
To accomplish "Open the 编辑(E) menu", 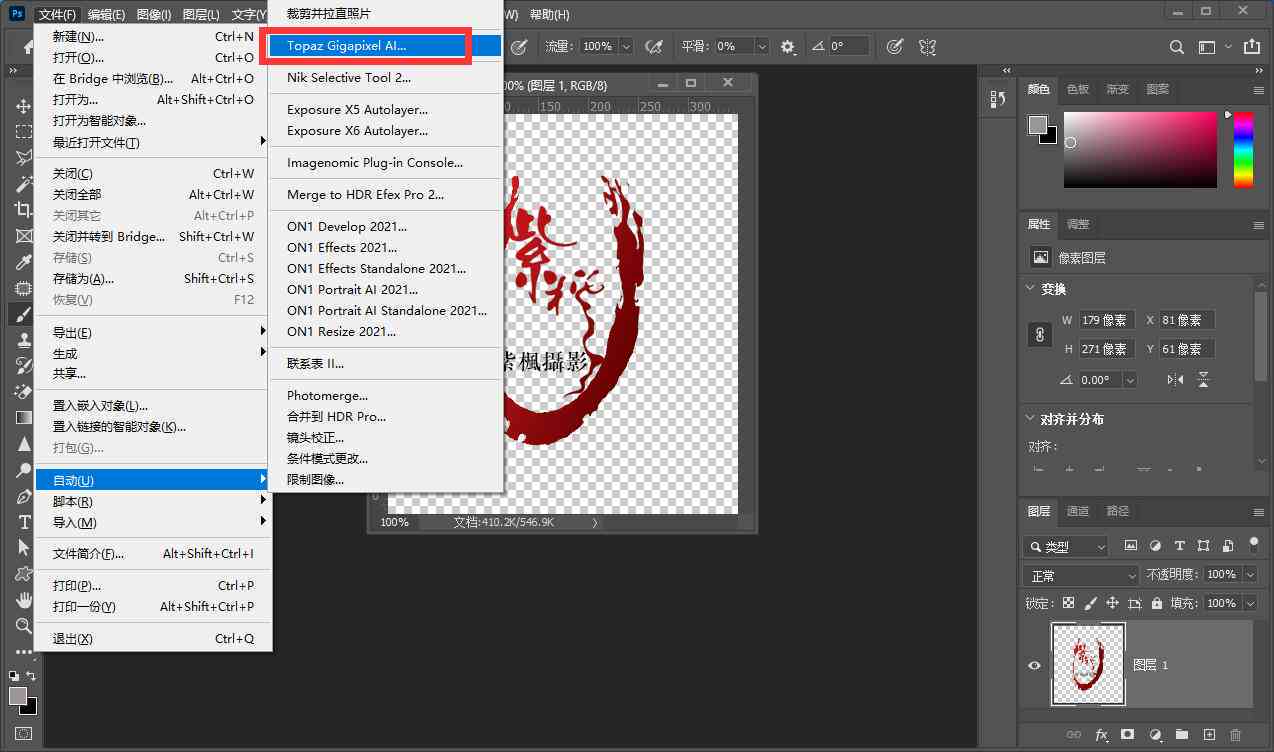I will tap(106, 15).
